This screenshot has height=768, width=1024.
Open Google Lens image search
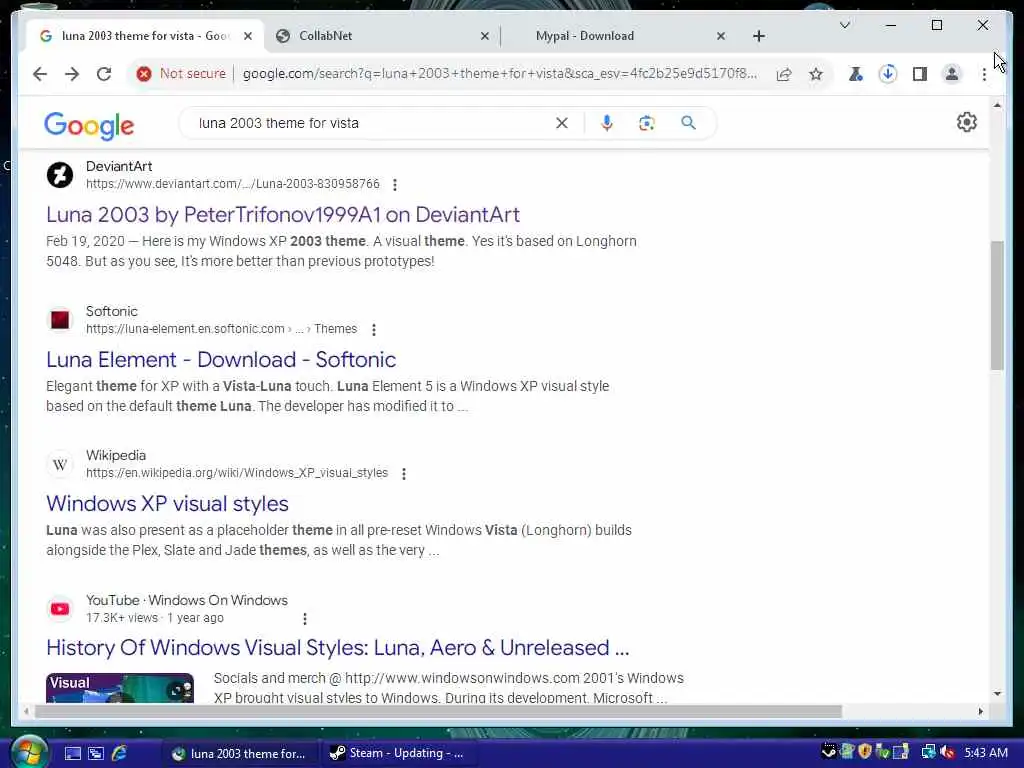[647, 123]
